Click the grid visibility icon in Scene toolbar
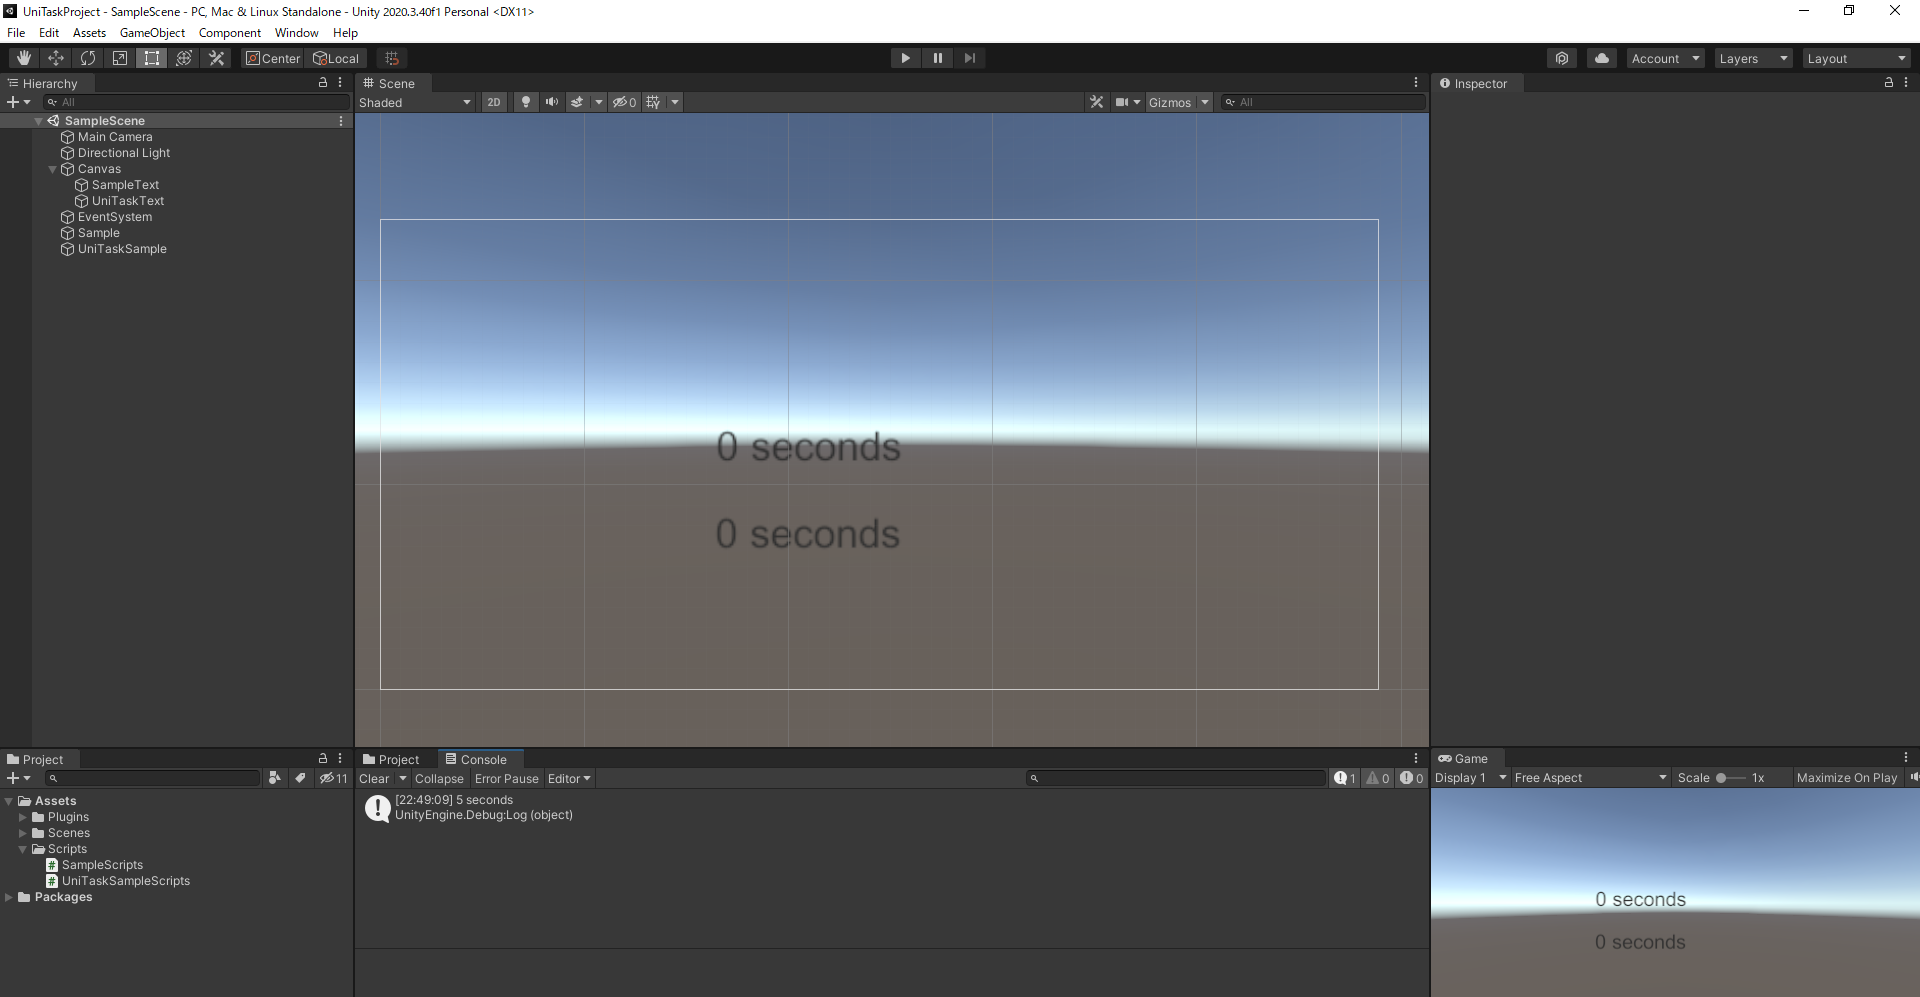 (x=652, y=102)
